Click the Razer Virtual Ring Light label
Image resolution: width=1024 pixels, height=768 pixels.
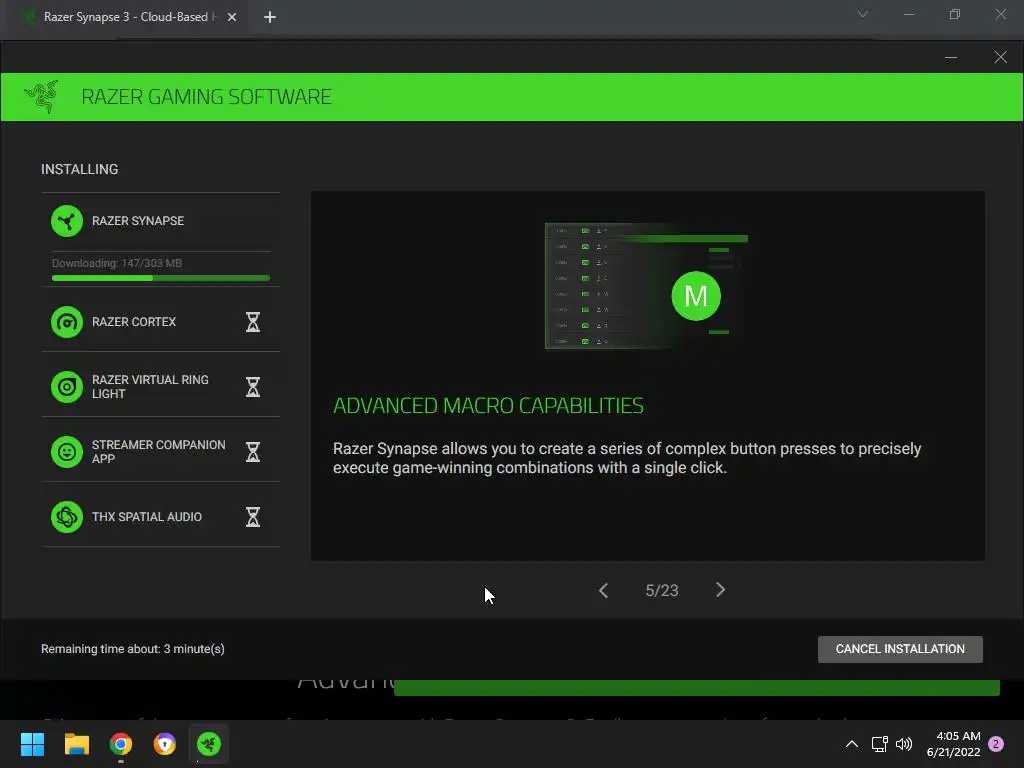[150, 387]
